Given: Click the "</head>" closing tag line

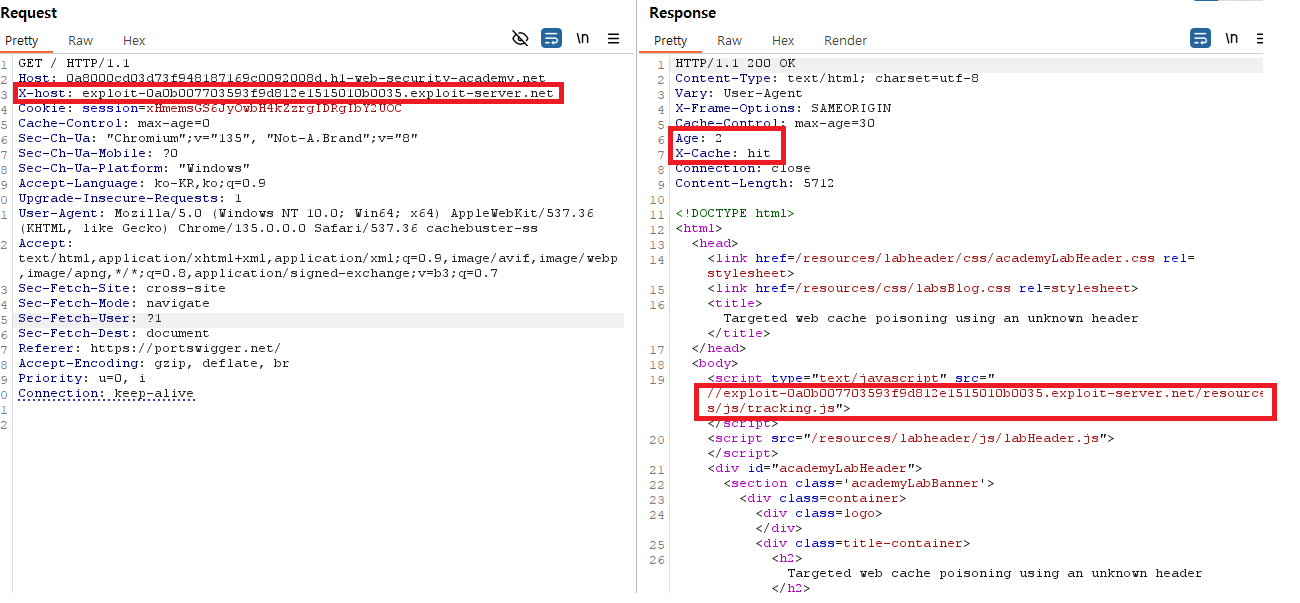Looking at the screenshot, I should (x=719, y=348).
